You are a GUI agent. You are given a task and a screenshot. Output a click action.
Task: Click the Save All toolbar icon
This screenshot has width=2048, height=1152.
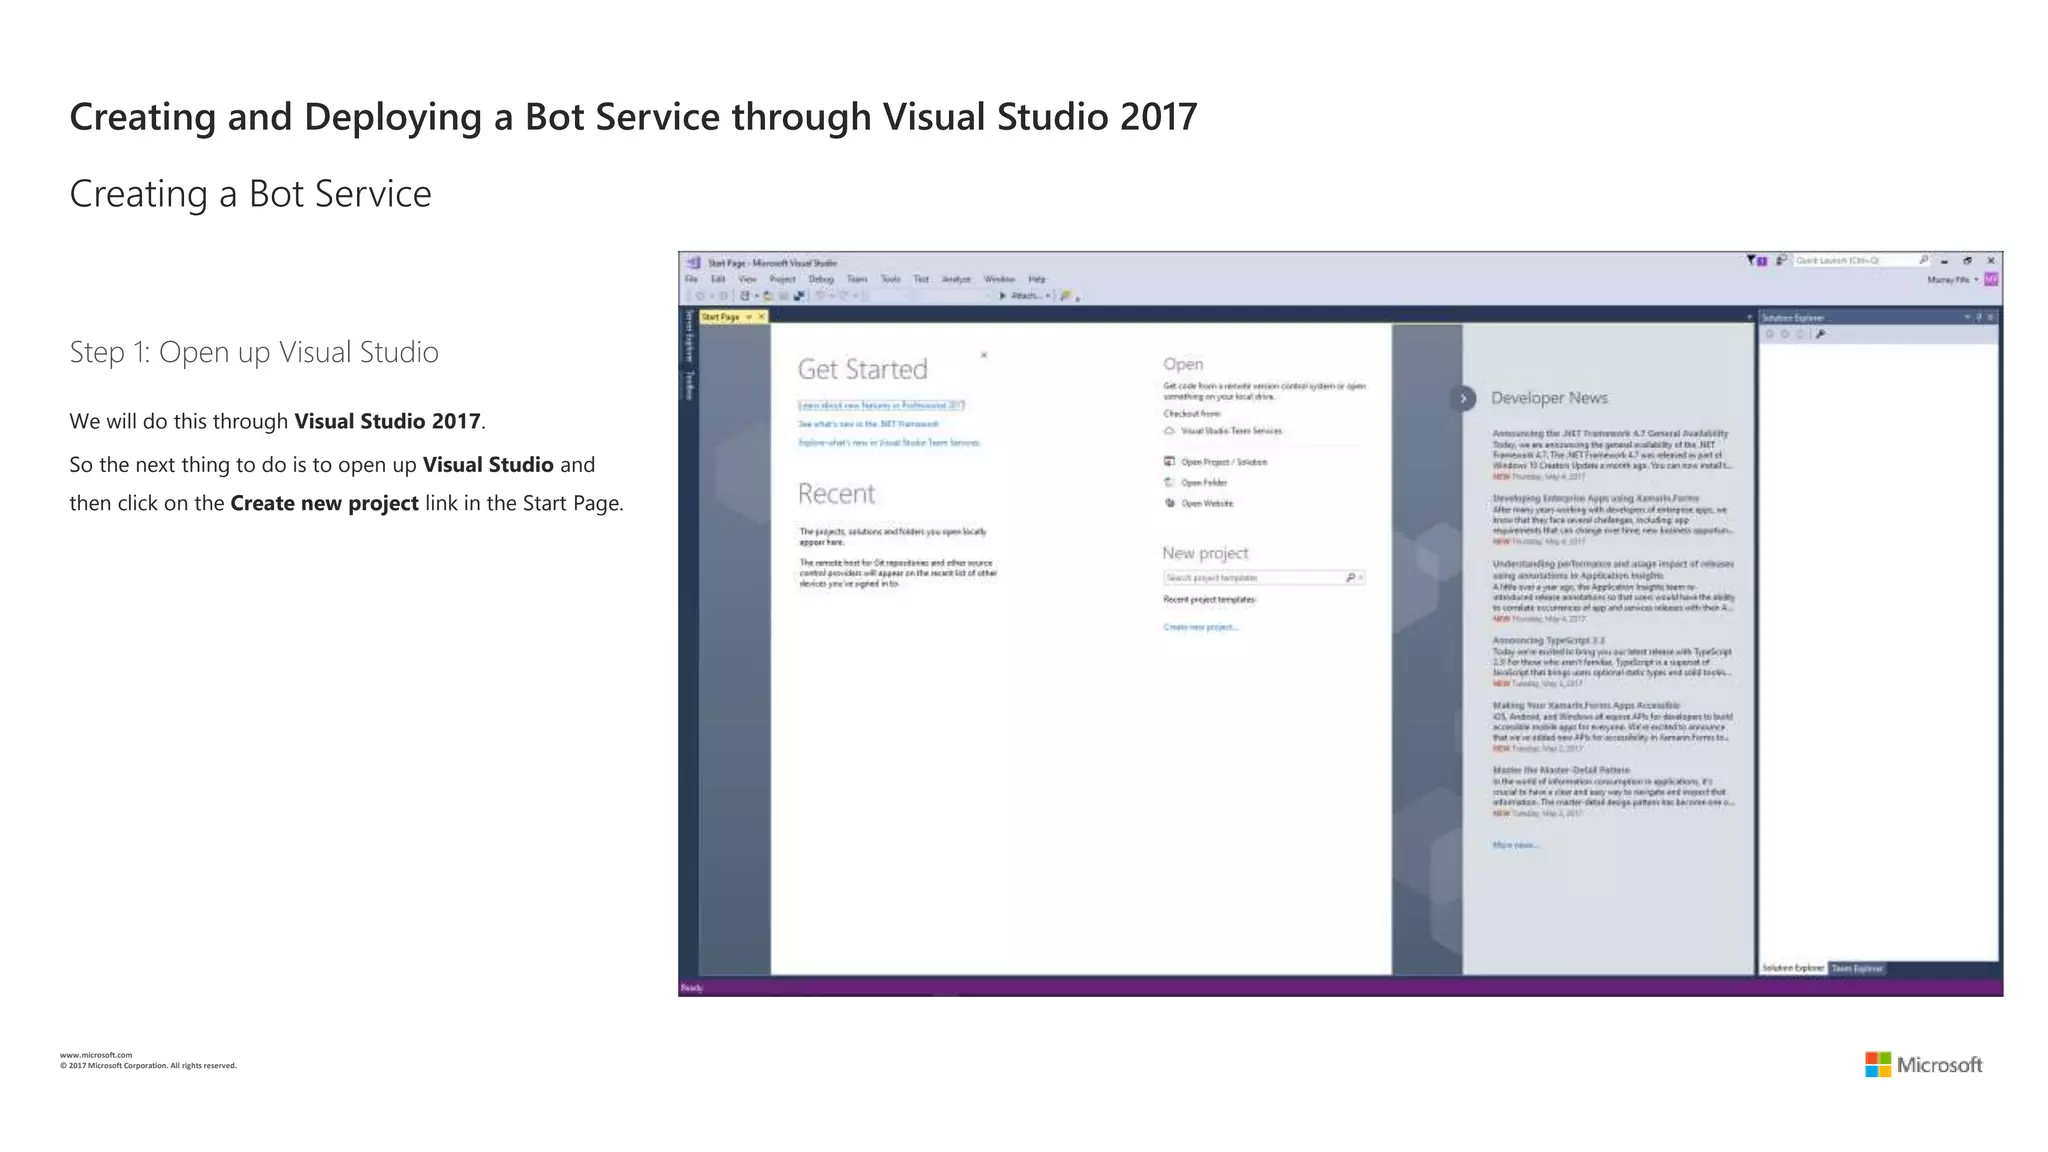click(799, 296)
